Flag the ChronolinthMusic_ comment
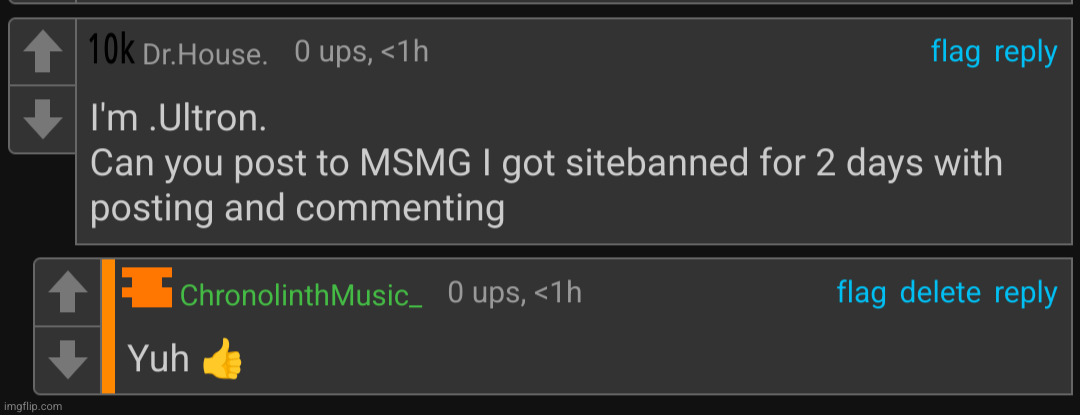This screenshot has width=1080, height=415. click(x=861, y=292)
